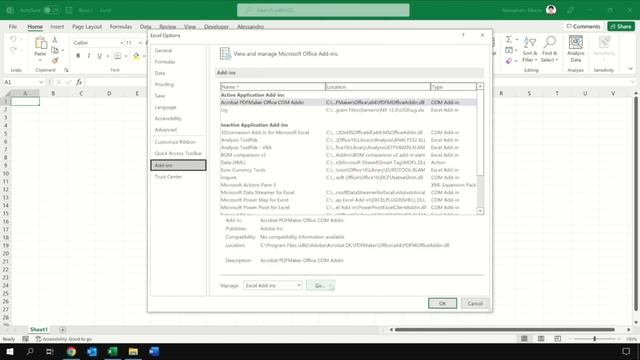Screen dimensions: 640x360
Task: Expand the Paste options arrow
Action: point(40,60)
